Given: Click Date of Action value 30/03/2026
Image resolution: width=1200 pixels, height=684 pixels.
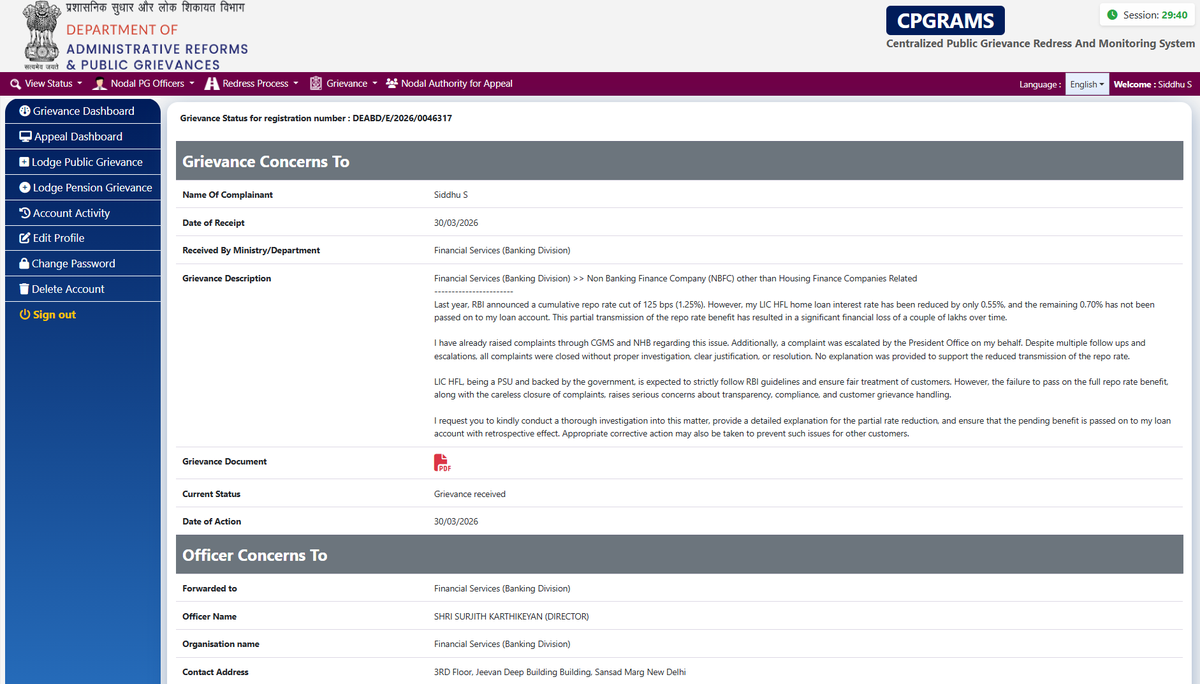Looking at the screenshot, I should [x=456, y=522].
